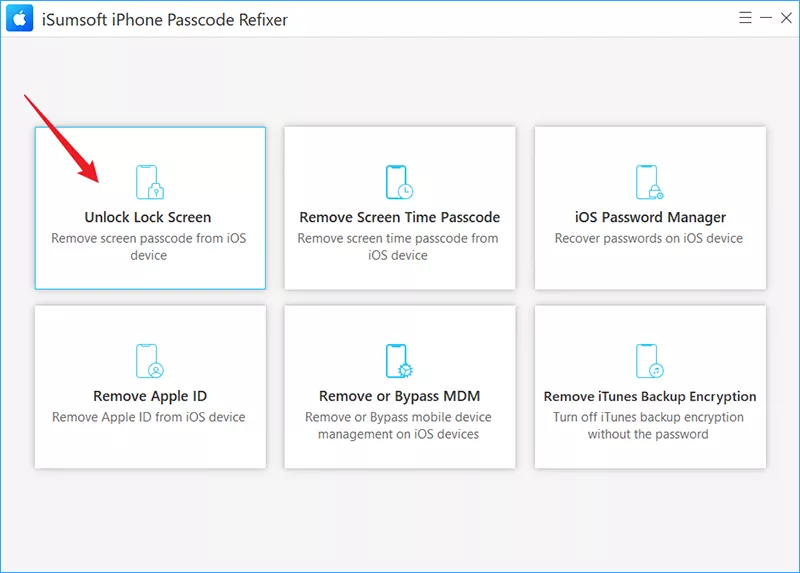This screenshot has width=800, height=573.
Task: Select the Remove Screen Time Passcode title
Action: click(x=399, y=217)
